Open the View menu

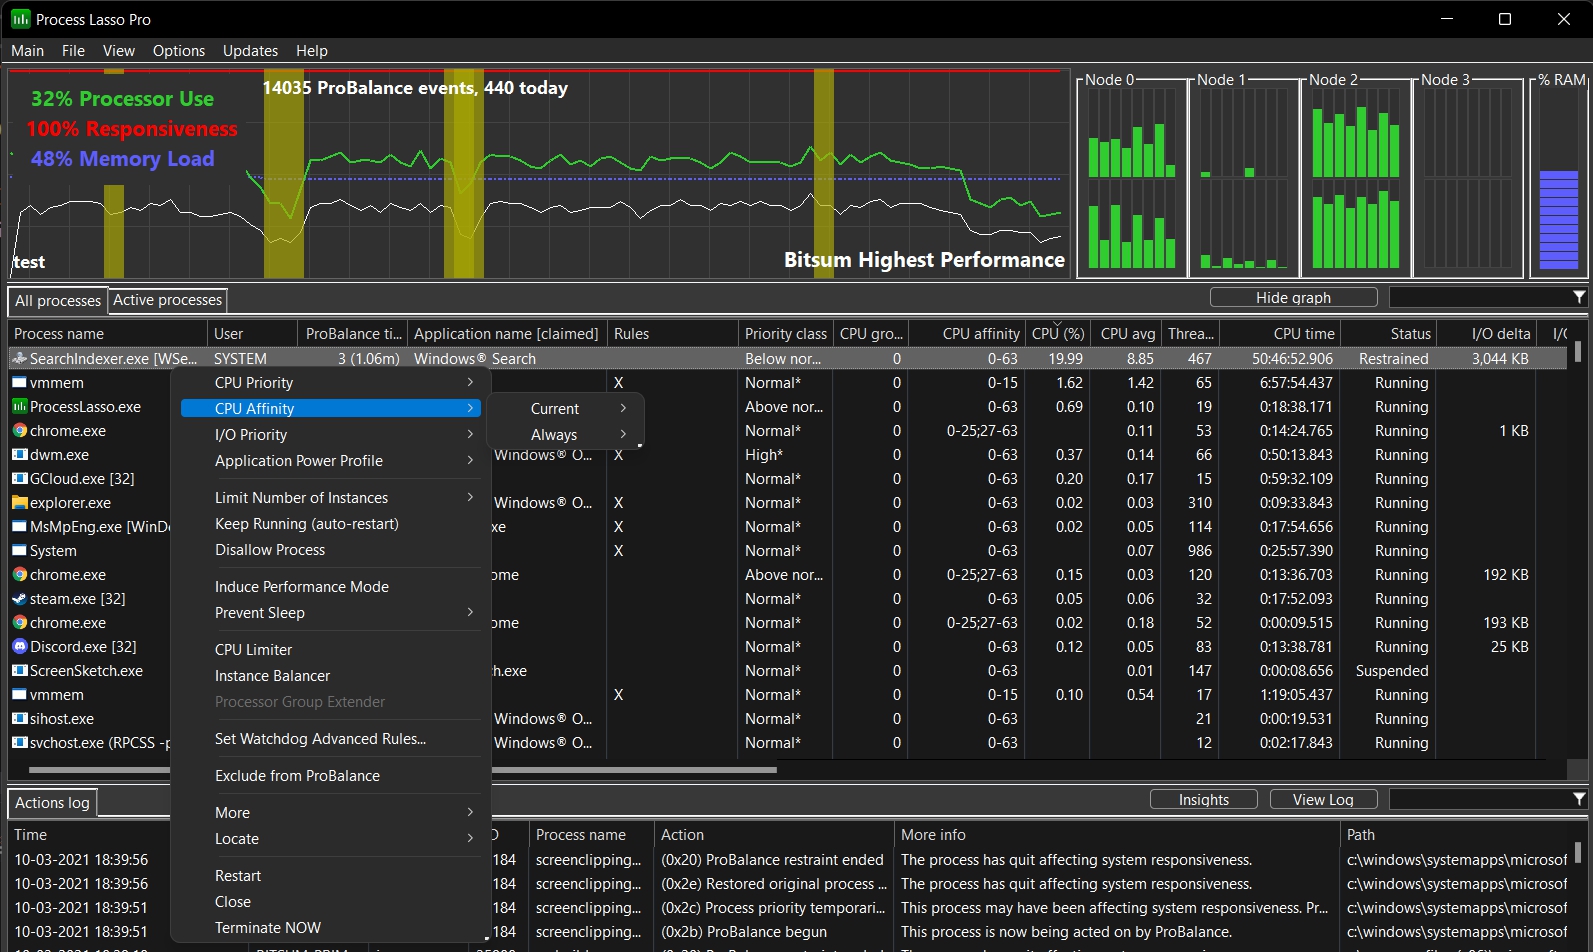click(x=118, y=50)
